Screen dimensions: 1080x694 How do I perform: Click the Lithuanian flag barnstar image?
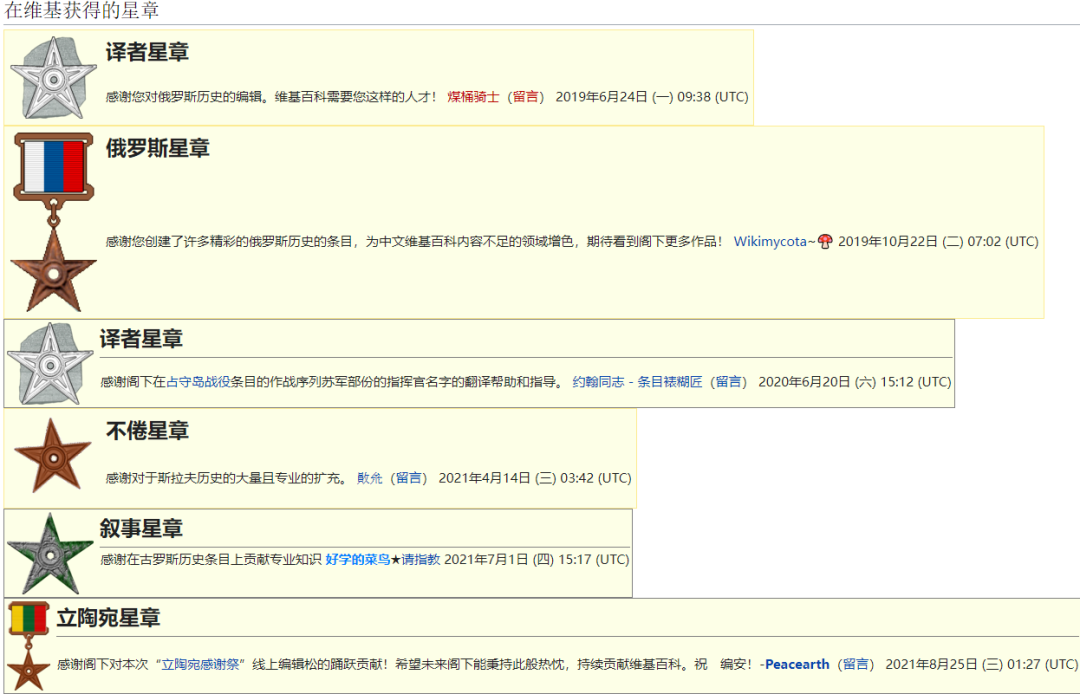point(29,646)
